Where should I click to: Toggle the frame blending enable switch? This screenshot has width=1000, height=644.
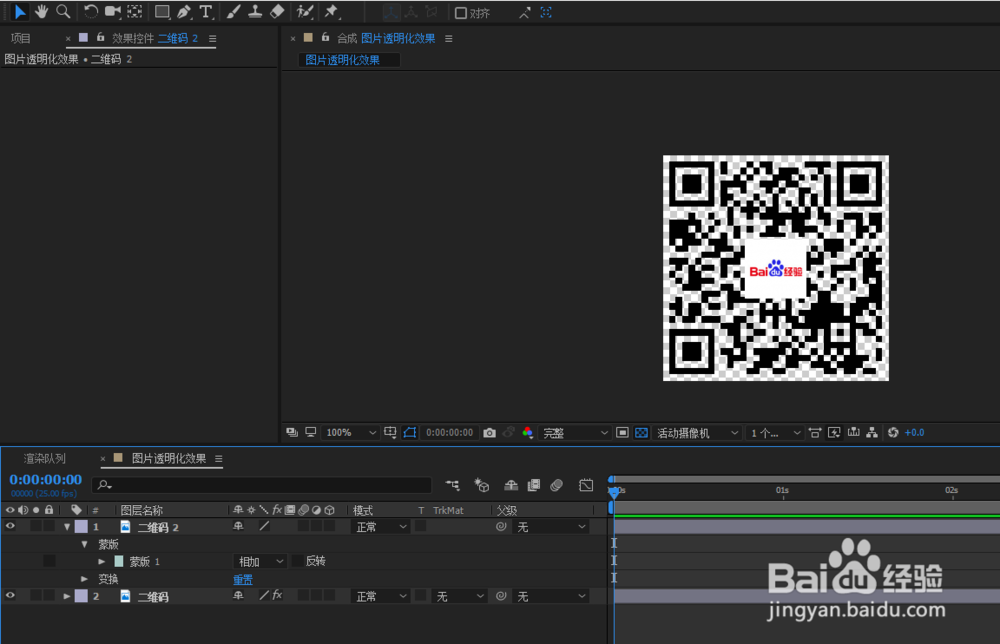(x=533, y=485)
